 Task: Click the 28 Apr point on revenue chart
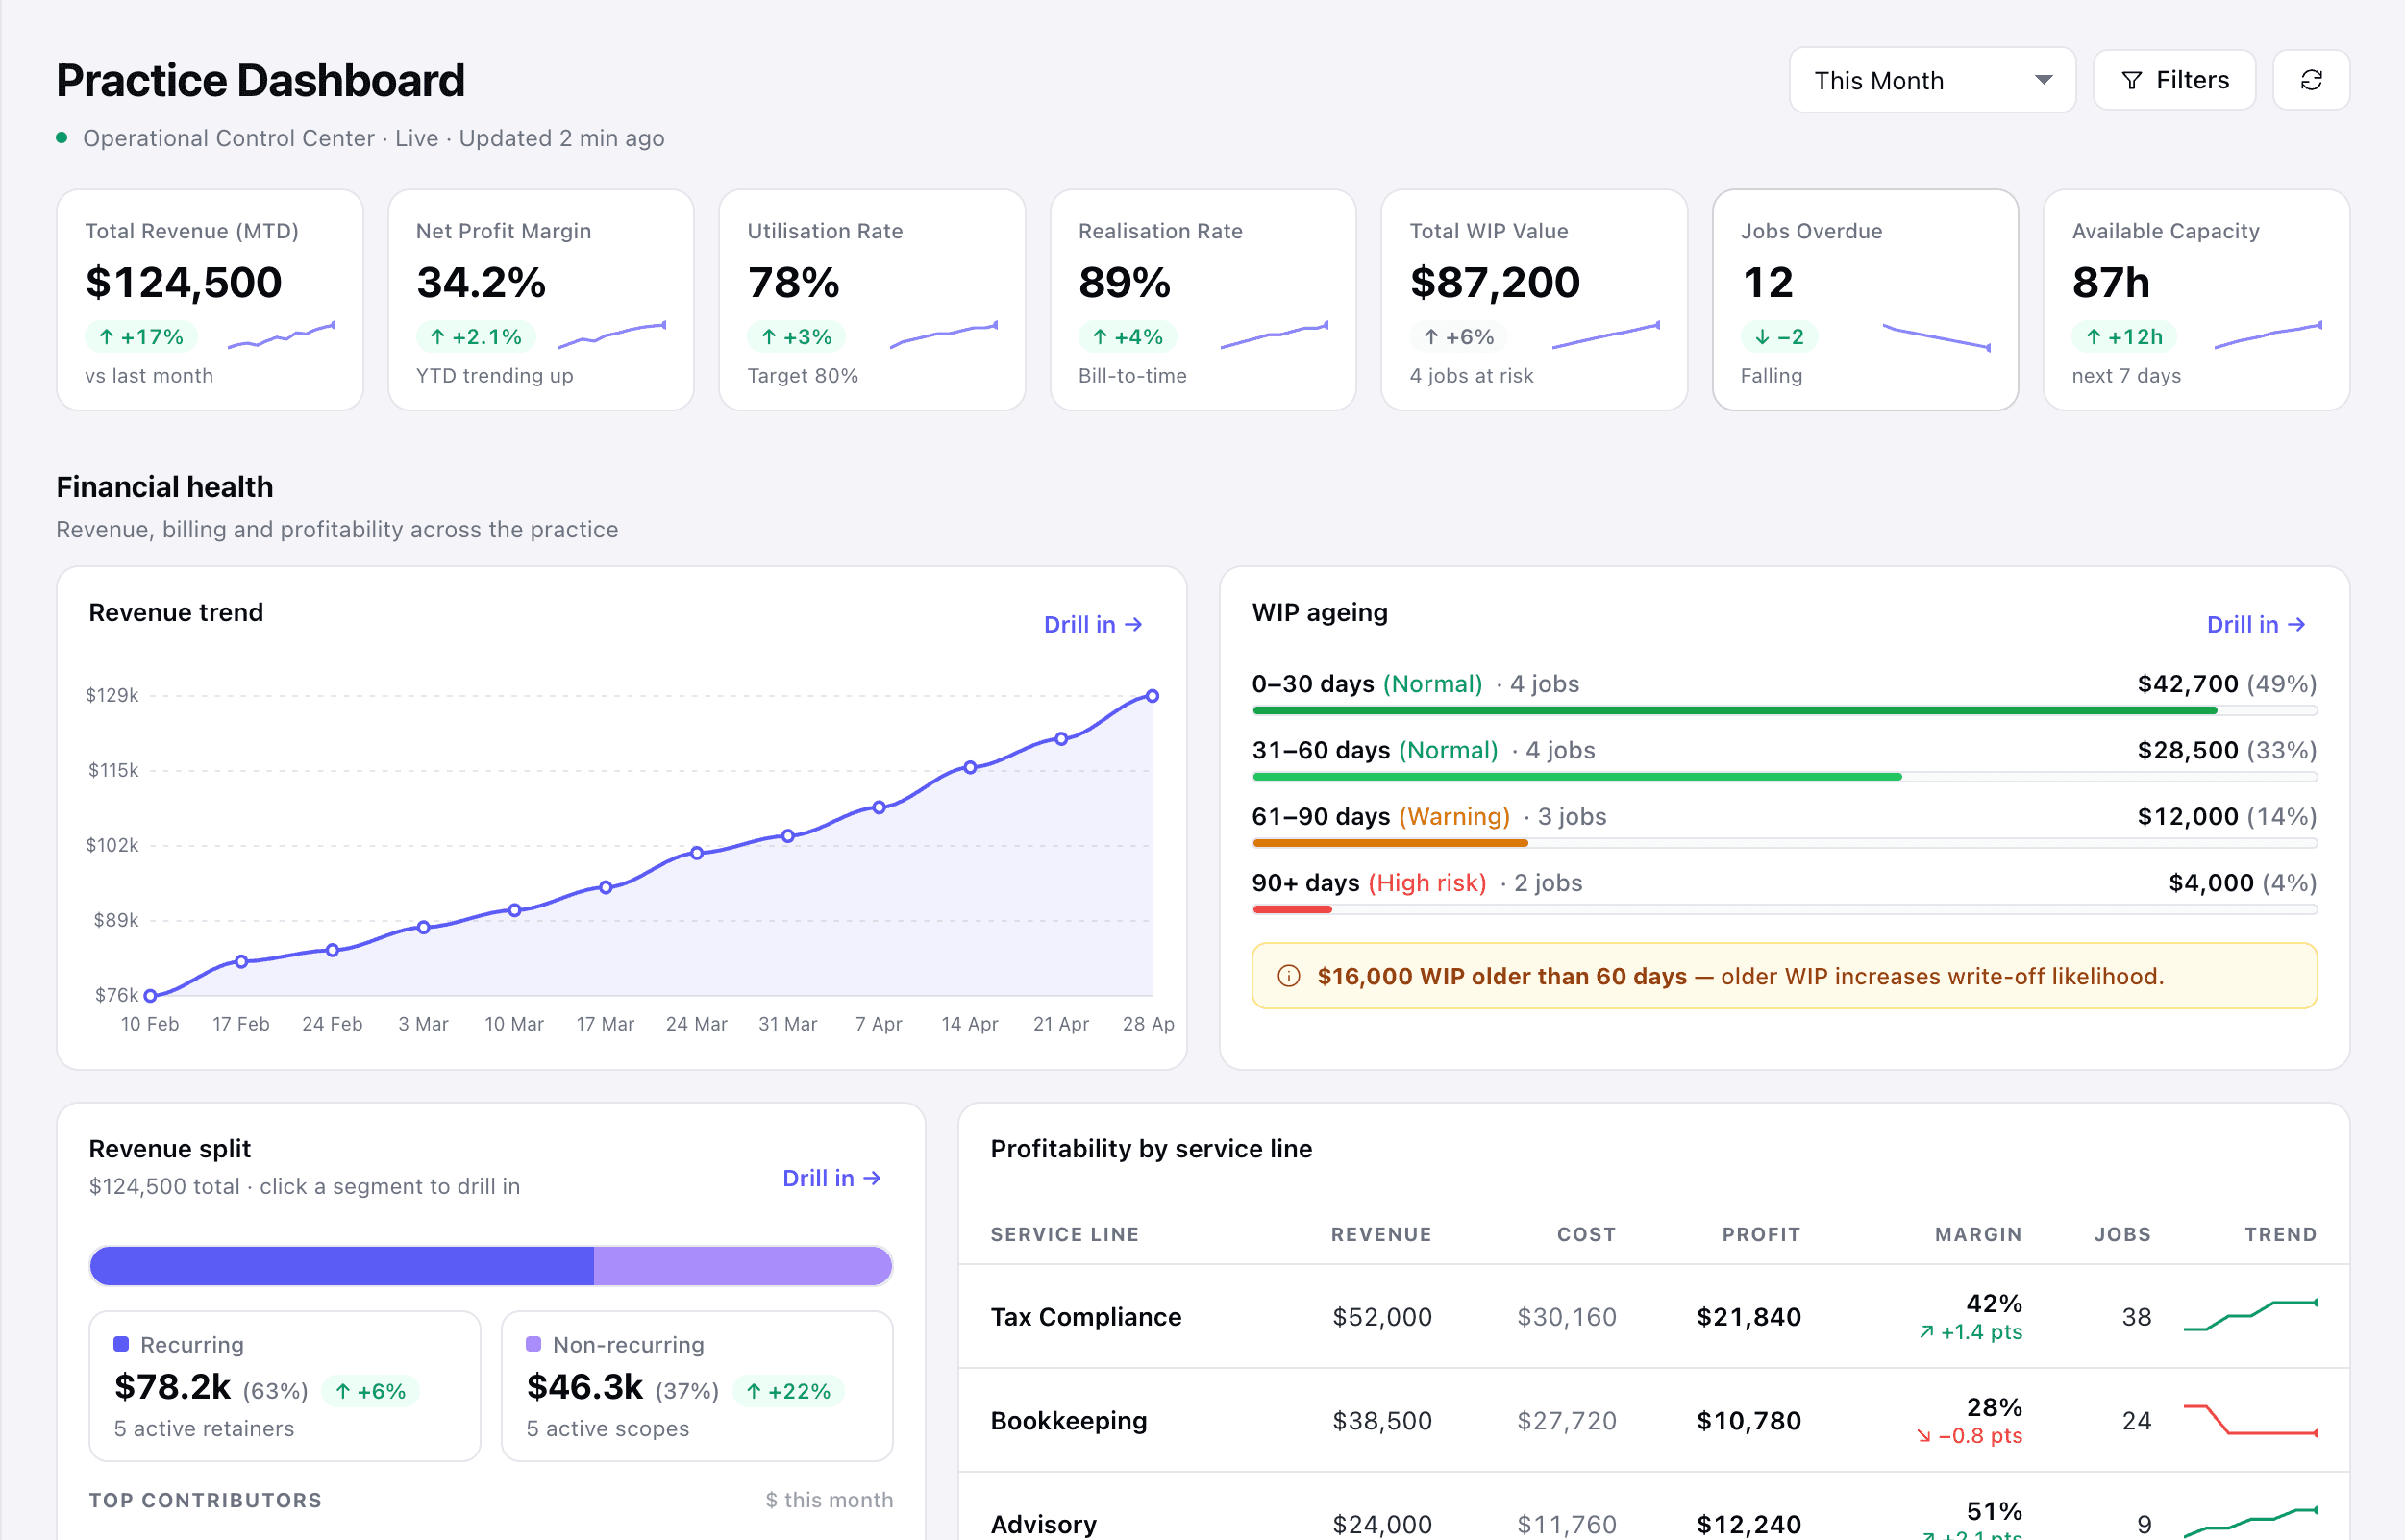[x=1152, y=696]
